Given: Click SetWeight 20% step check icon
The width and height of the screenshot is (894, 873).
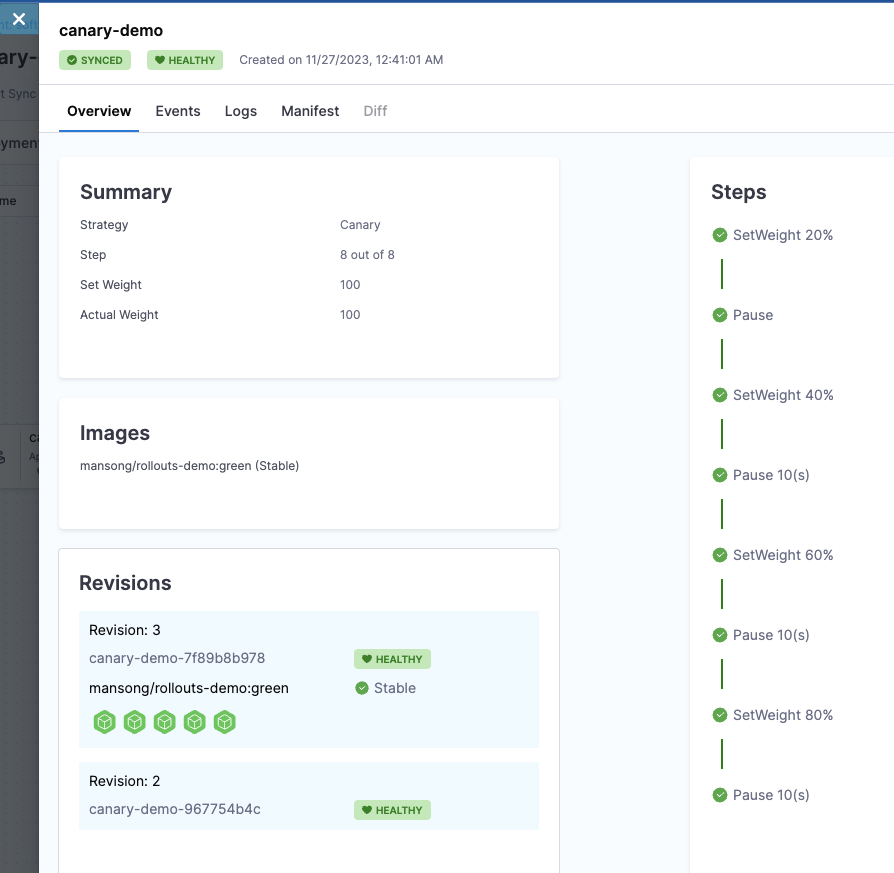Looking at the screenshot, I should (720, 235).
